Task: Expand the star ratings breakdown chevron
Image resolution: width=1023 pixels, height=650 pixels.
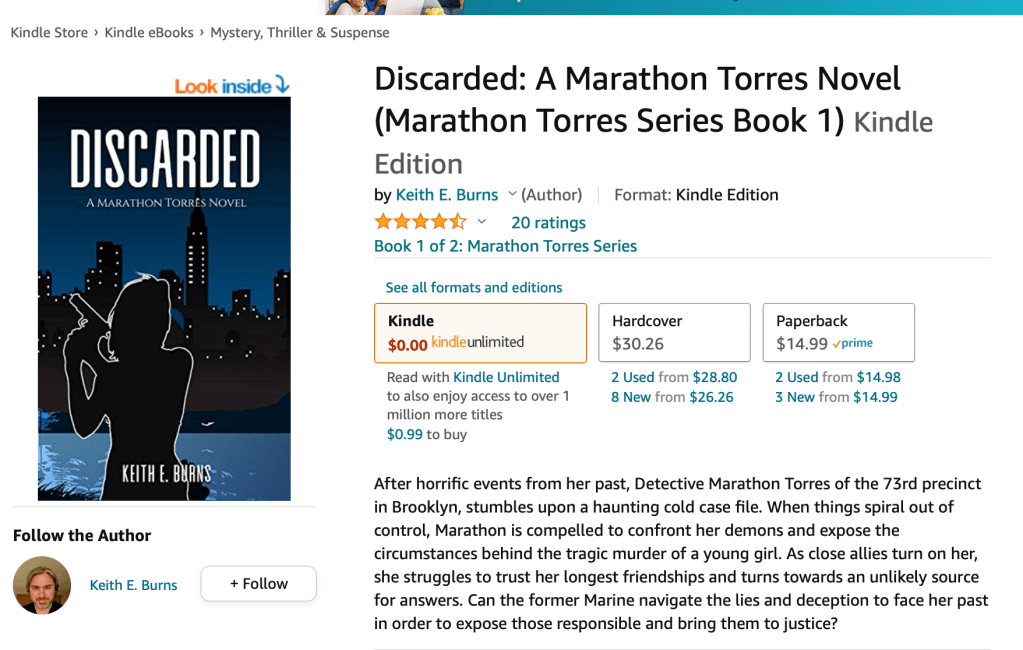Action: point(481,222)
